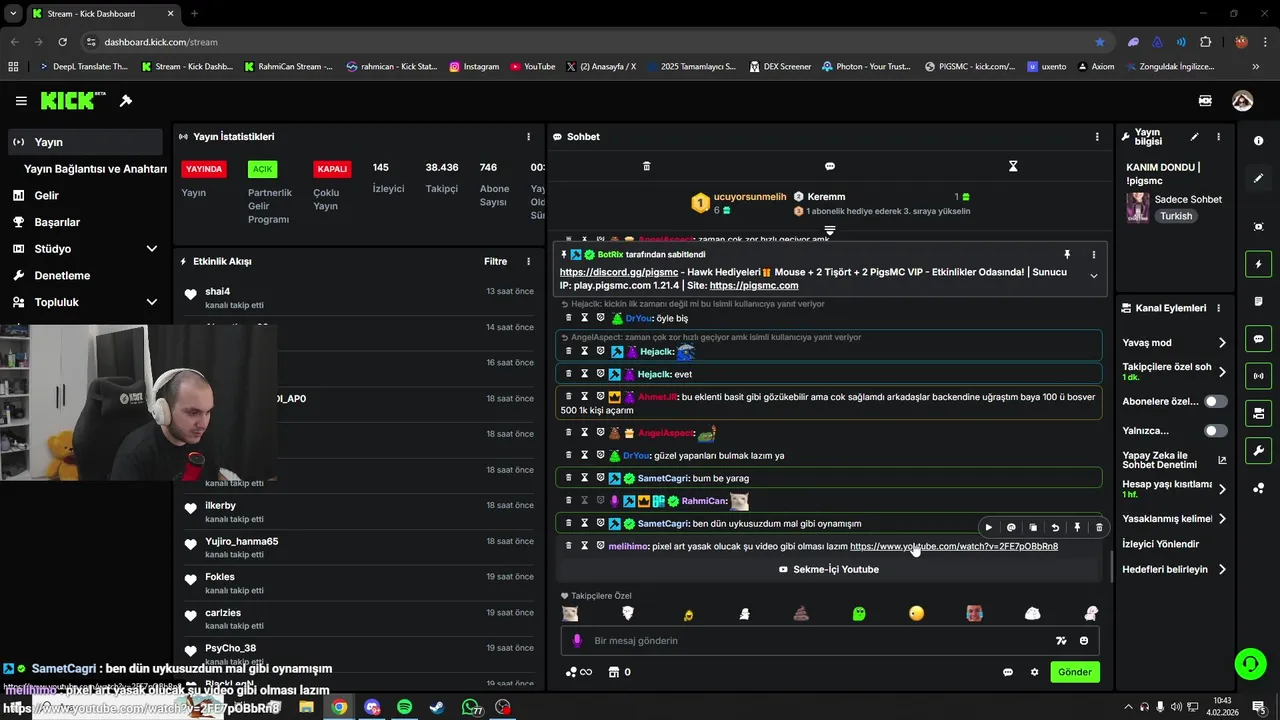Open the discord.gg/pigsmc link

619,272
